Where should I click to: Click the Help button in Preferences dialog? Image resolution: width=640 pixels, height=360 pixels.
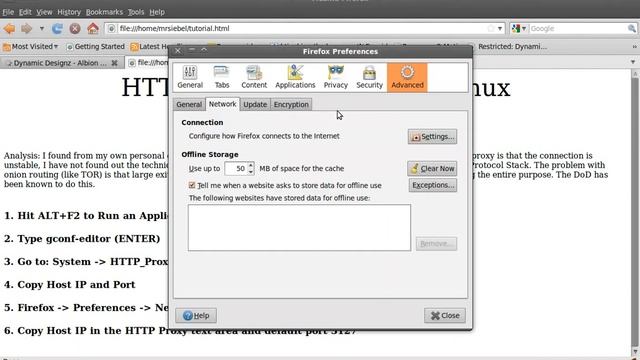196,316
